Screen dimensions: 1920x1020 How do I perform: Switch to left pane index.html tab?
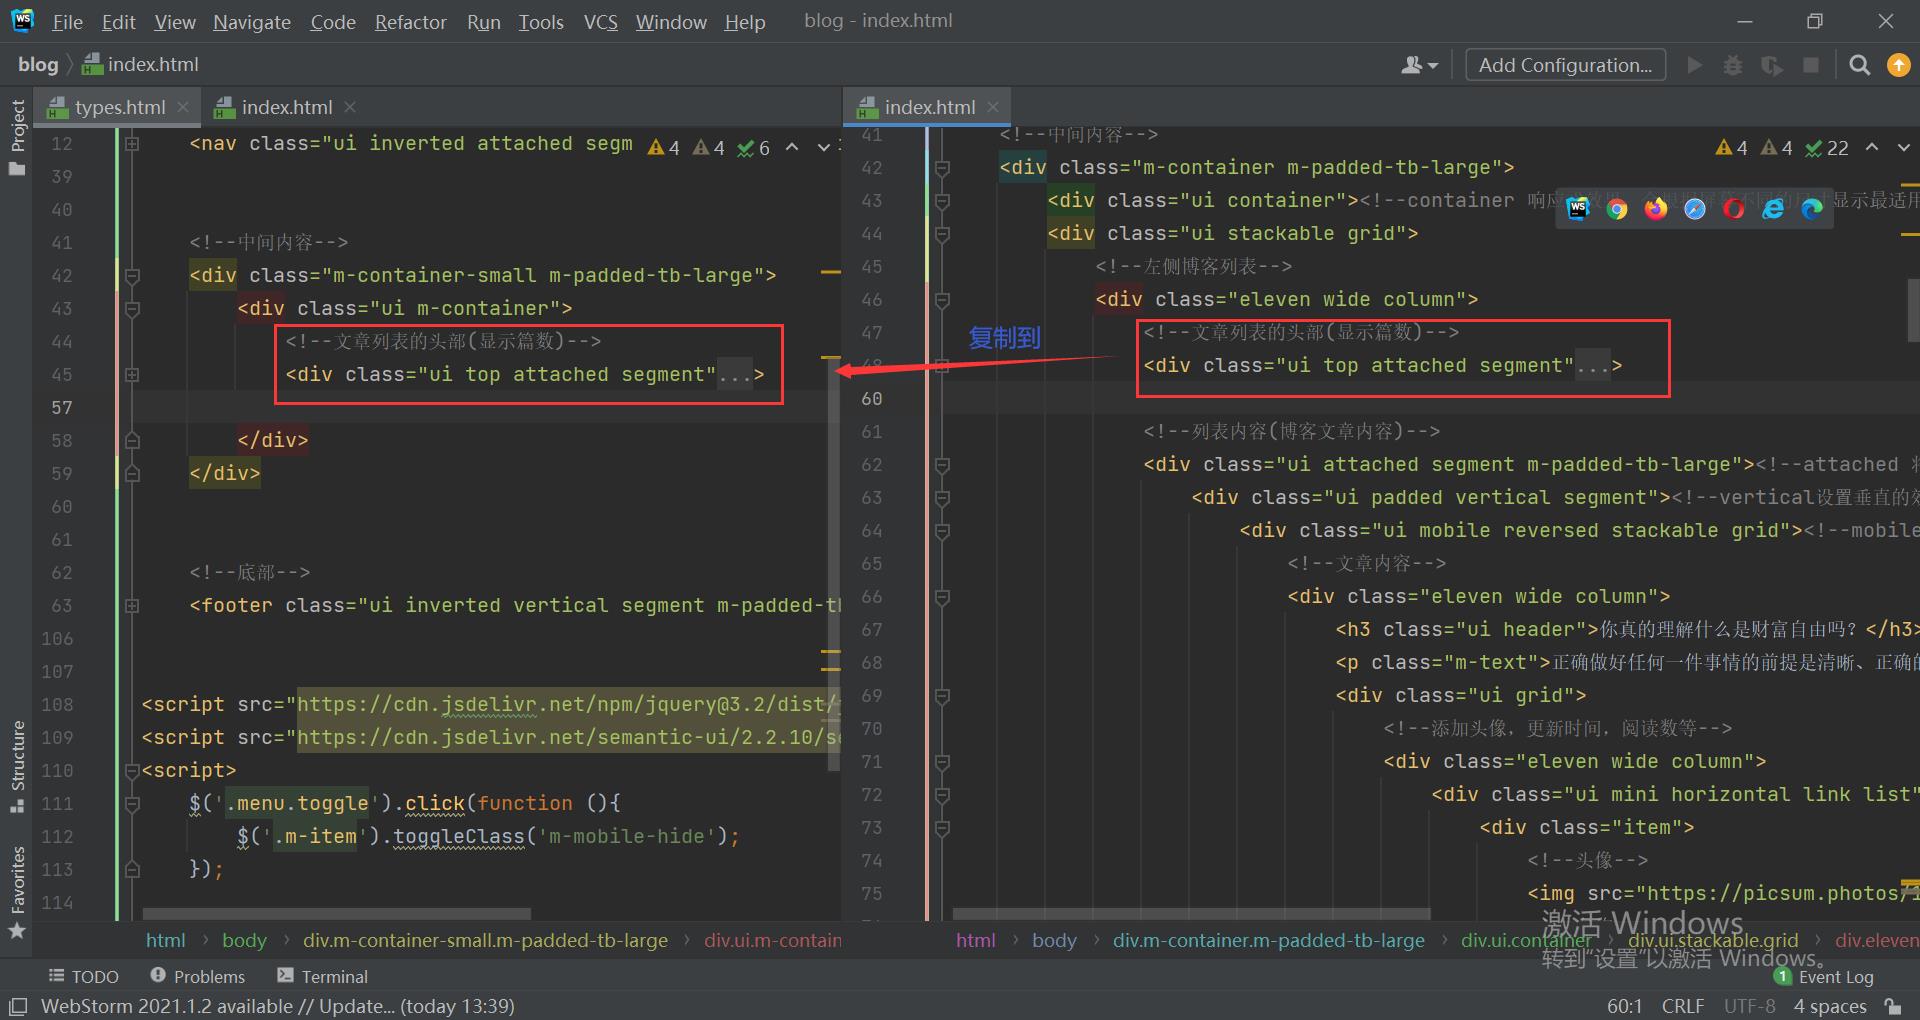[287, 107]
